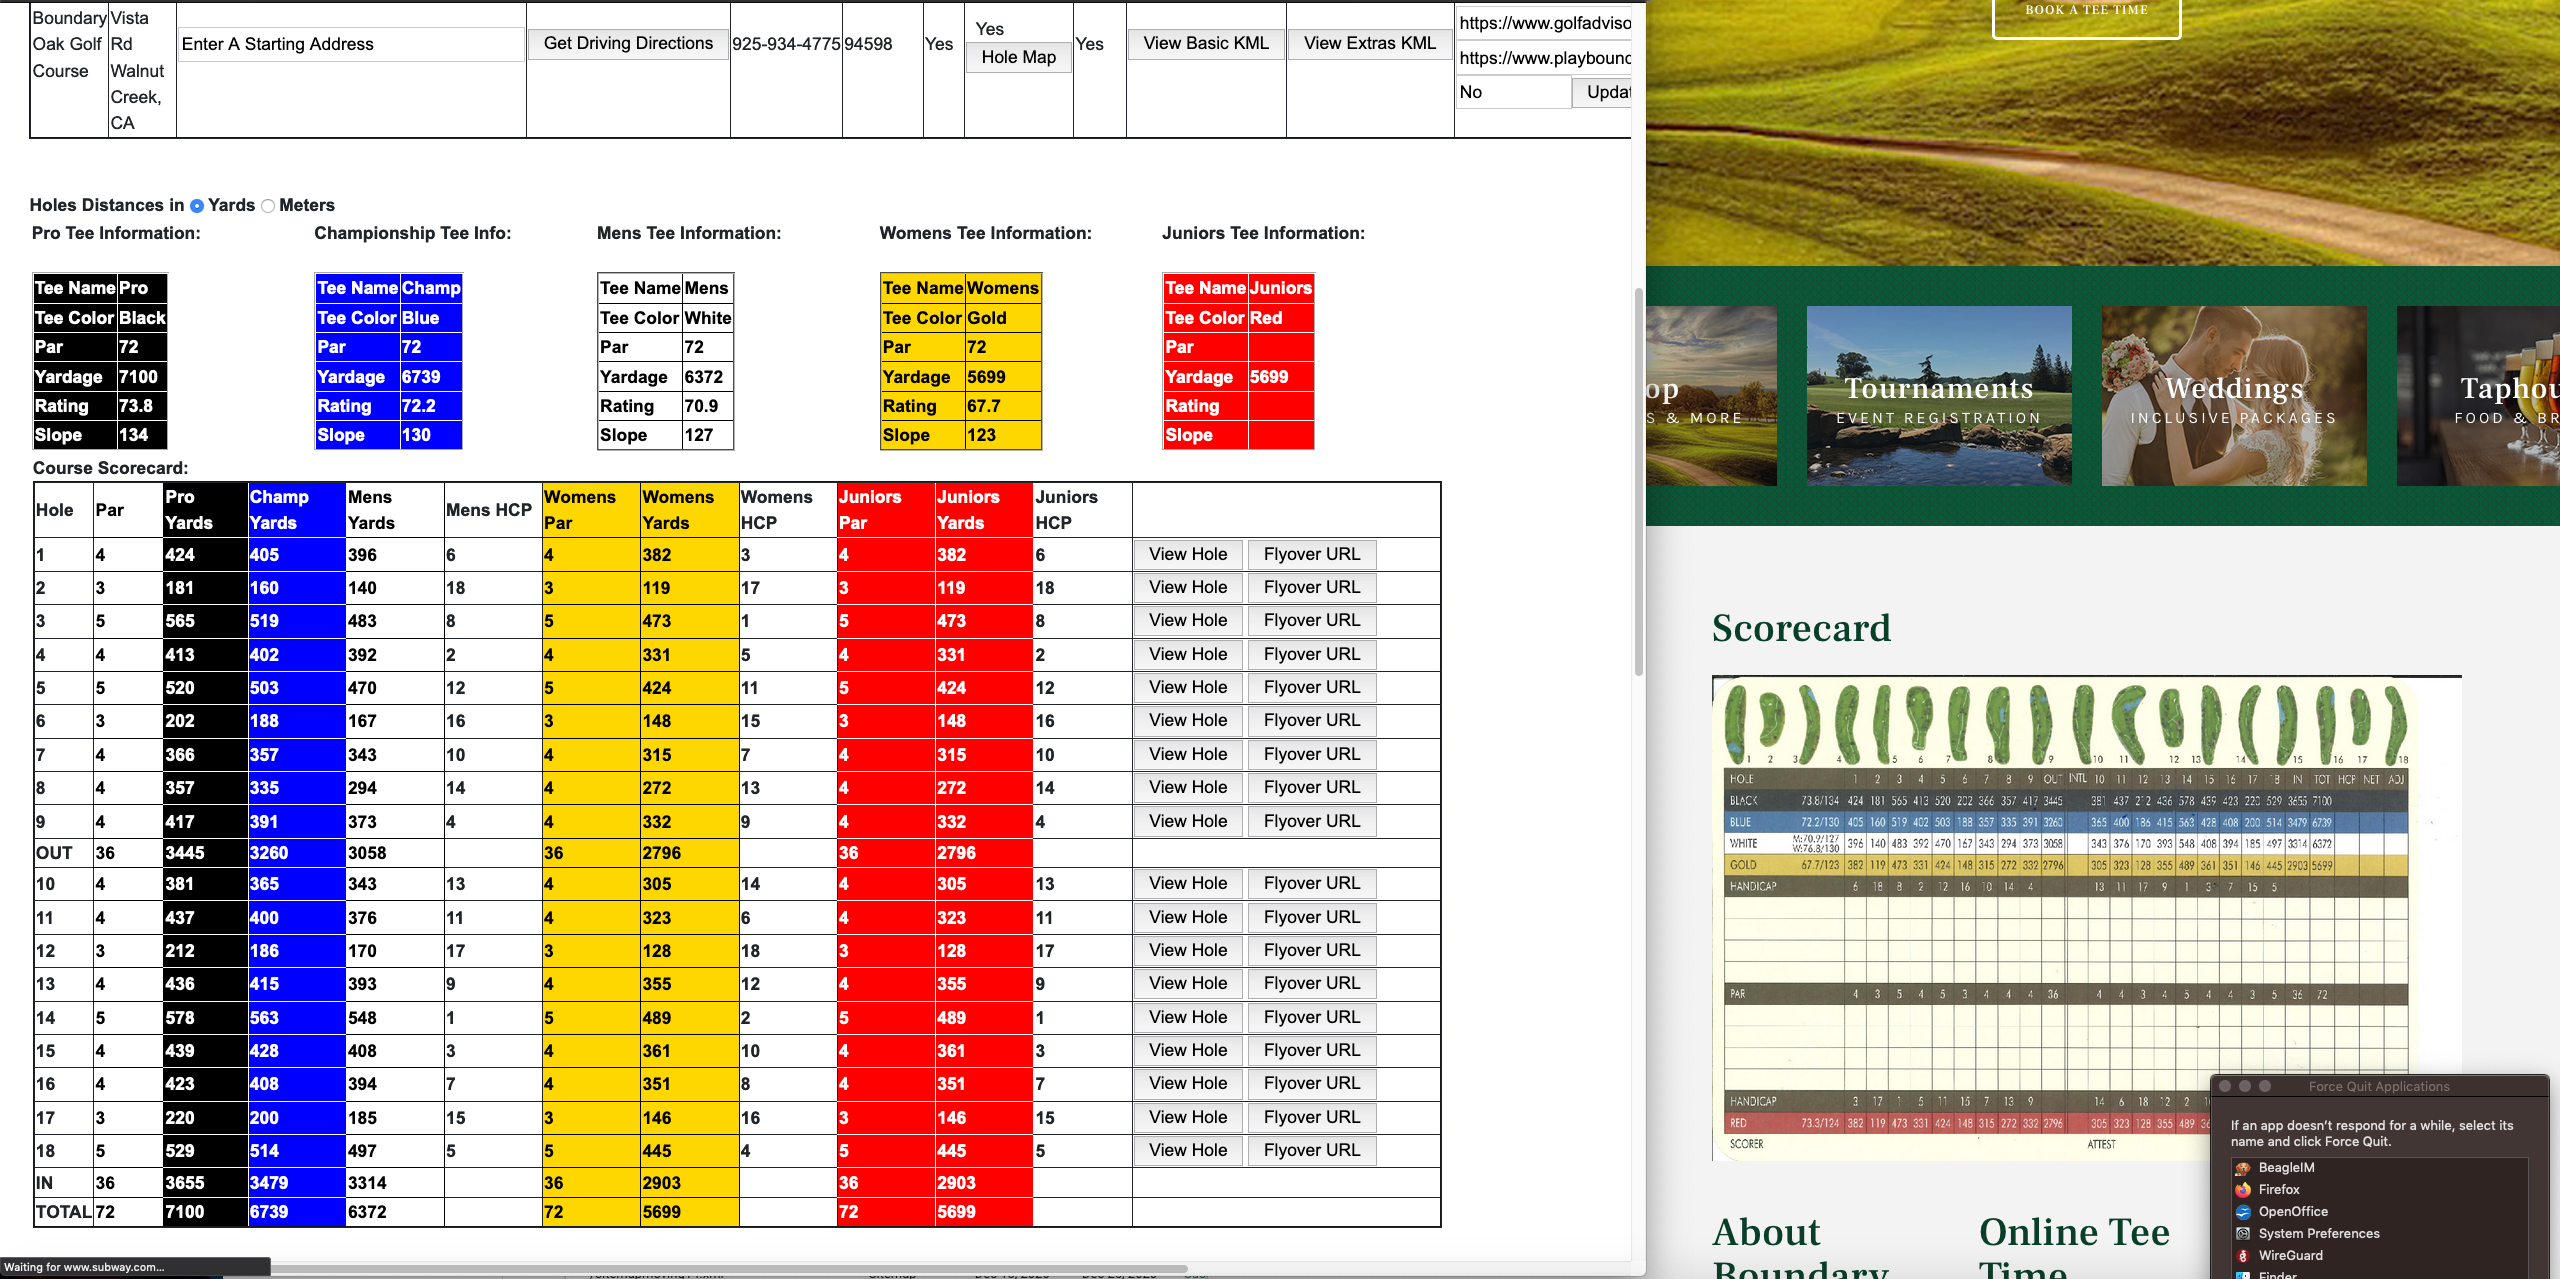
Task: Click Flyover URL for hole 1
Action: click(x=1312, y=554)
